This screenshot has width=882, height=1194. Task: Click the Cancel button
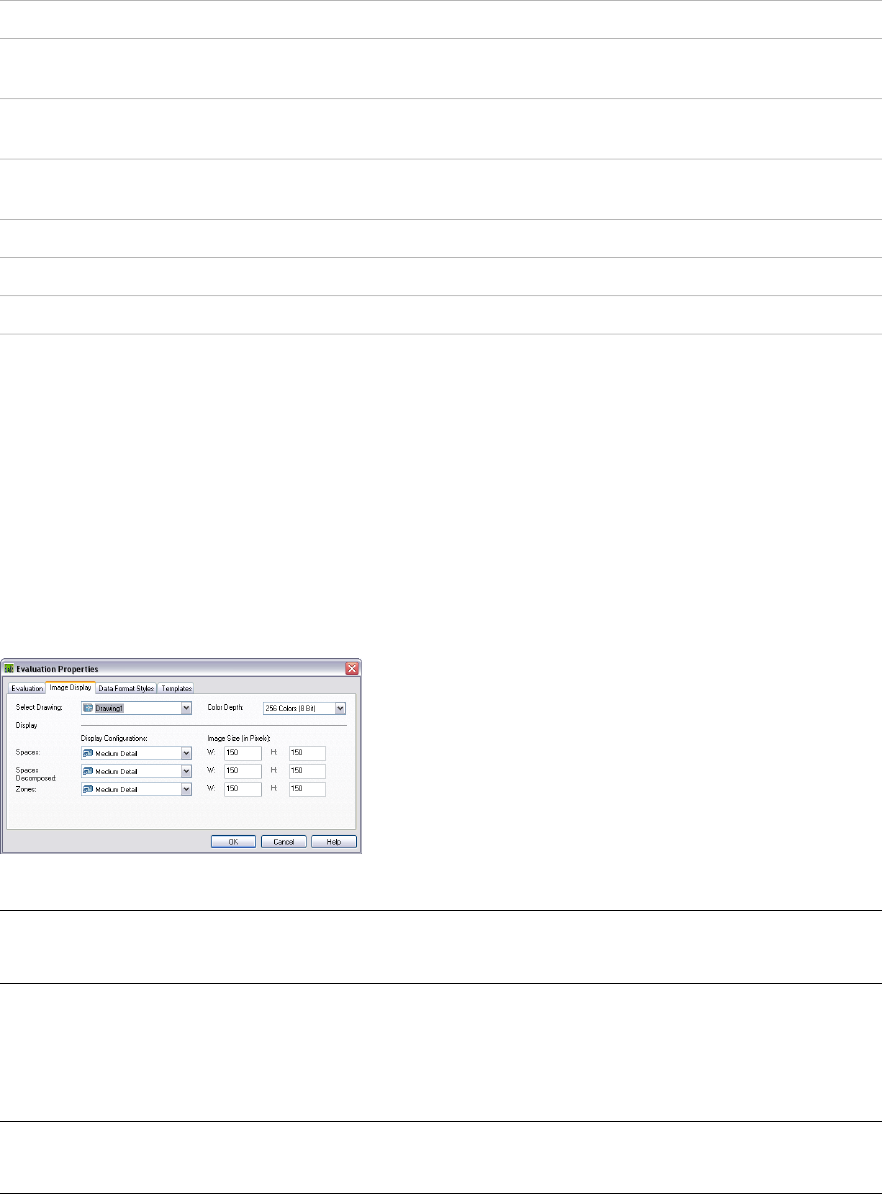click(x=283, y=841)
